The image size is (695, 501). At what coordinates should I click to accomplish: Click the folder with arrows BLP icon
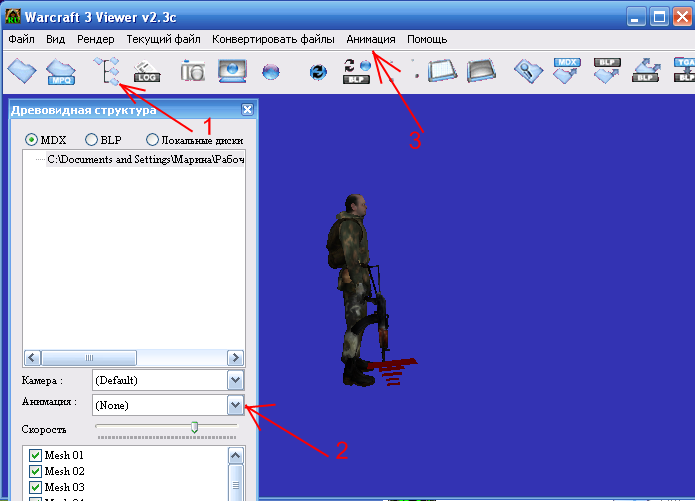[646, 70]
